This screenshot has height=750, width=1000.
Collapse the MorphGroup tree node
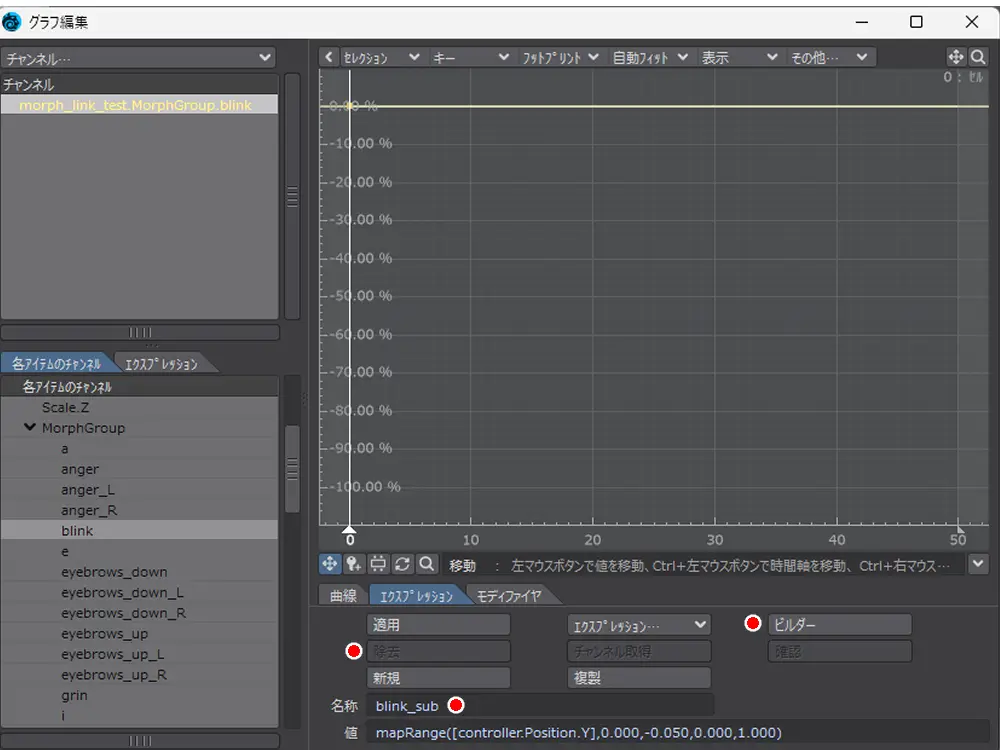(x=30, y=428)
